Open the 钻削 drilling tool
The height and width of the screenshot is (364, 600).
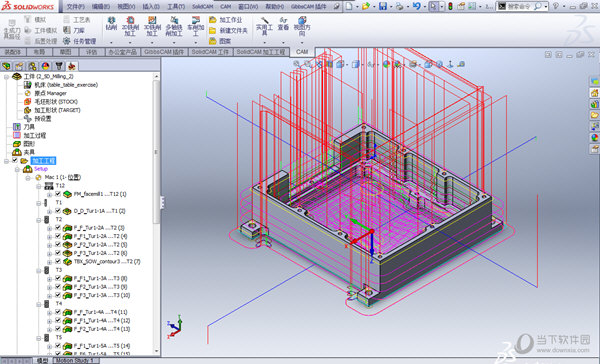click(111, 23)
